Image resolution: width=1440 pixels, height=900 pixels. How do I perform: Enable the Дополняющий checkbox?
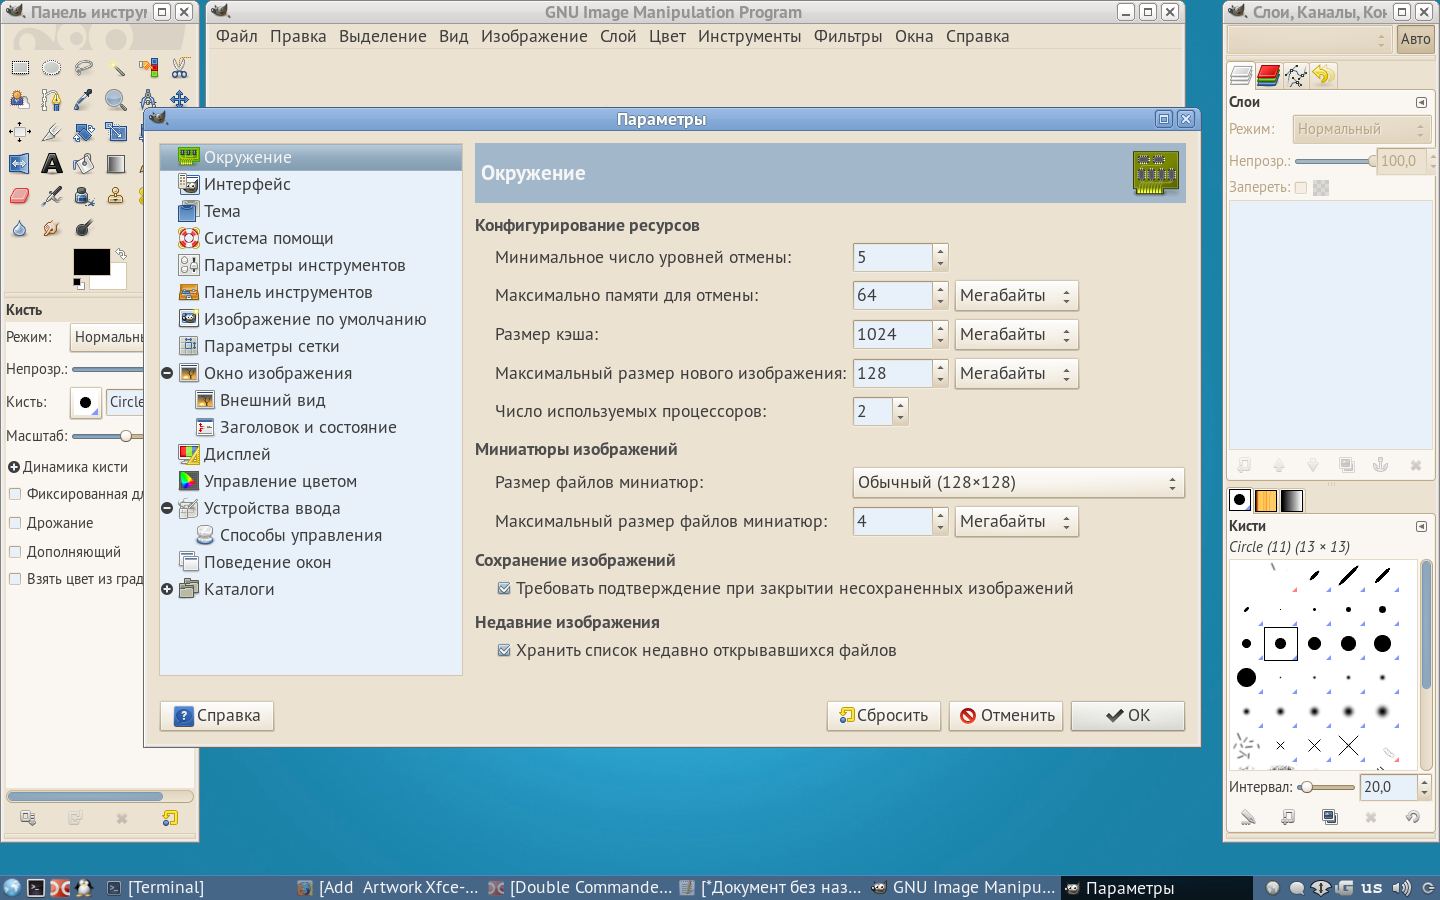click(15, 552)
